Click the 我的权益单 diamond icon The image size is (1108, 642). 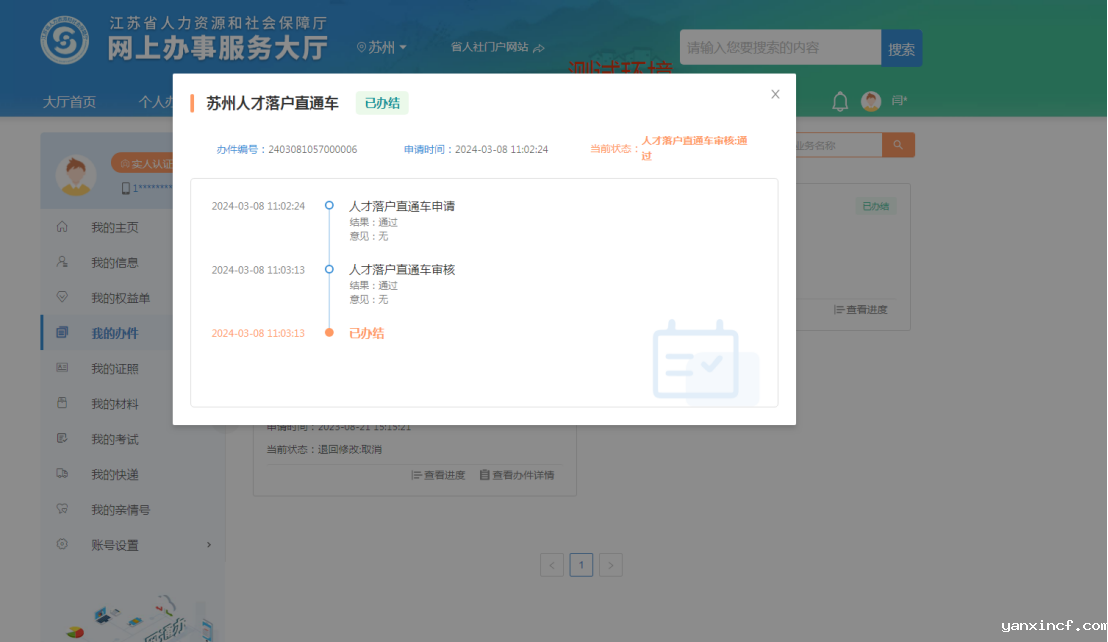63,298
